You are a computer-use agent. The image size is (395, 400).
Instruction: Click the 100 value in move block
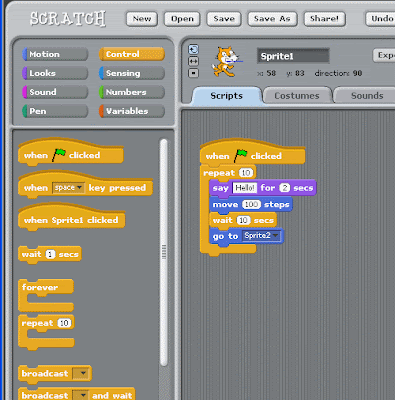pyautogui.click(x=251, y=204)
